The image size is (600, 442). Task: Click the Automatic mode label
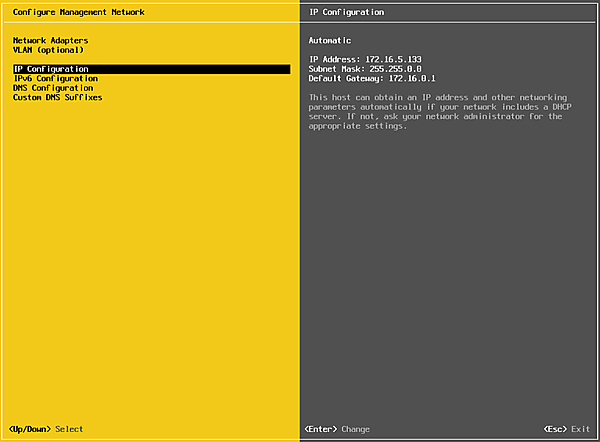point(330,41)
